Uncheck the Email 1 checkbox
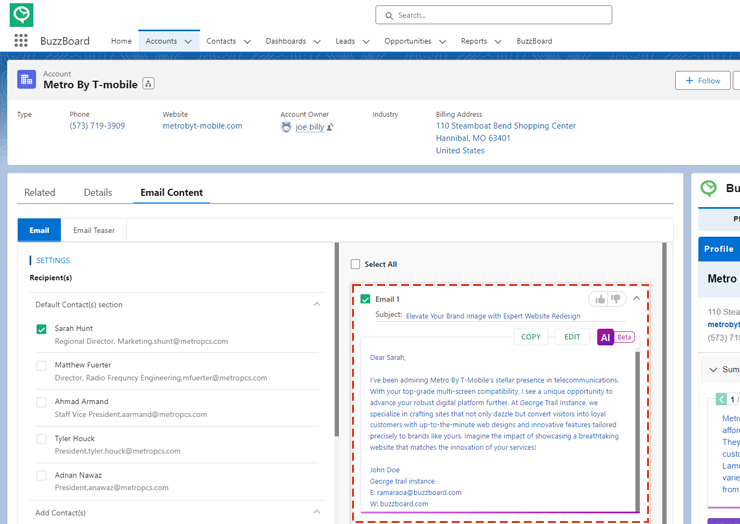Screen dimensions: 740x524 click(x=365, y=299)
